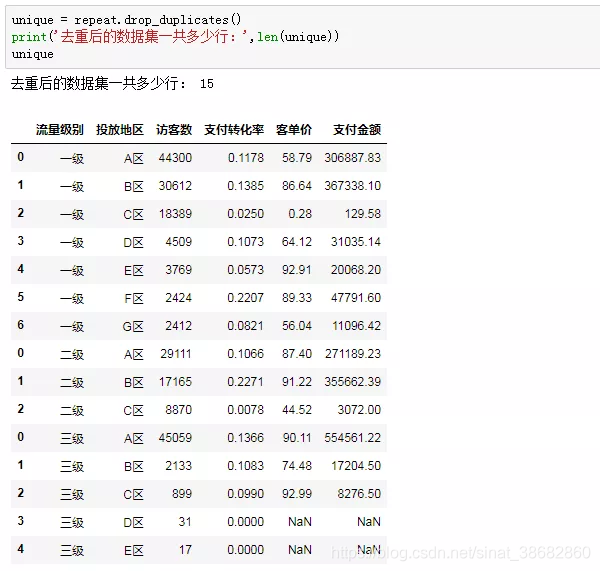Screen dimensions: 600x571
Task: Click the payment amount 355662.39
Action: pyautogui.click(x=352, y=382)
